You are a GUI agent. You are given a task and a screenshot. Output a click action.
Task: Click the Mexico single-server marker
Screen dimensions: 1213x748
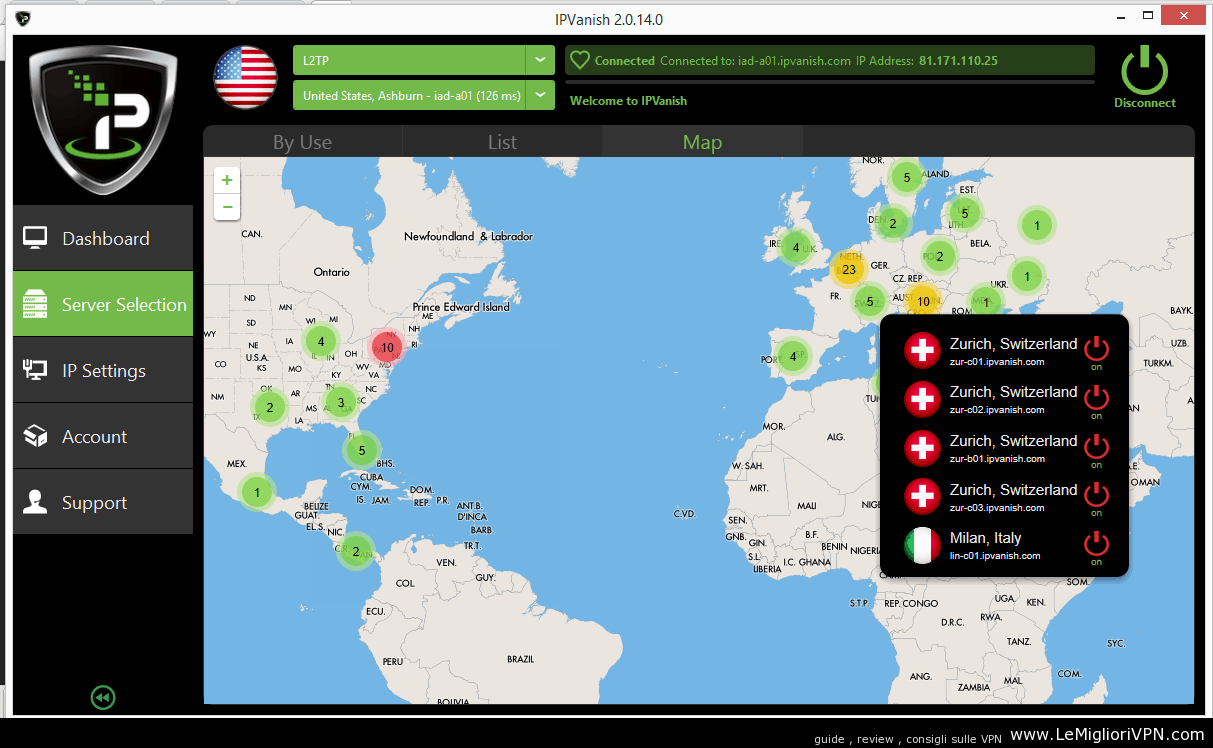point(257,492)
